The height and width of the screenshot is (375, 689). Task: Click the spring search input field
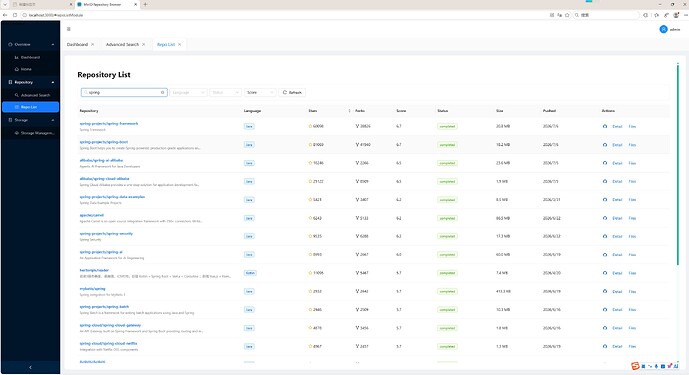pos(124,92)
